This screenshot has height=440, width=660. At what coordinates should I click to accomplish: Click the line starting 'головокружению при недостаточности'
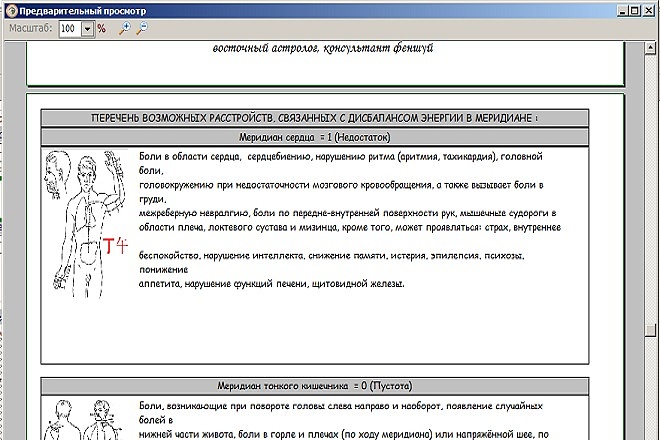point(341,185)
